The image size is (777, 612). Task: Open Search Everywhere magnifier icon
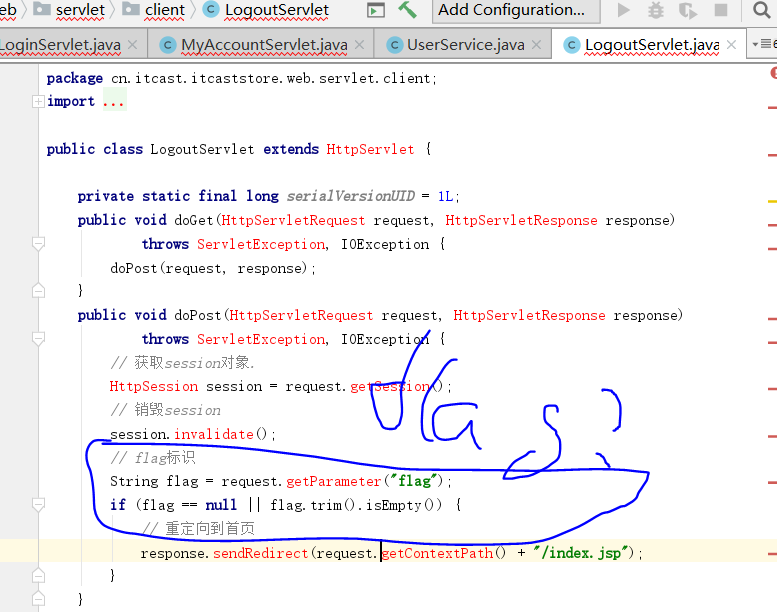tap(762, 9)
